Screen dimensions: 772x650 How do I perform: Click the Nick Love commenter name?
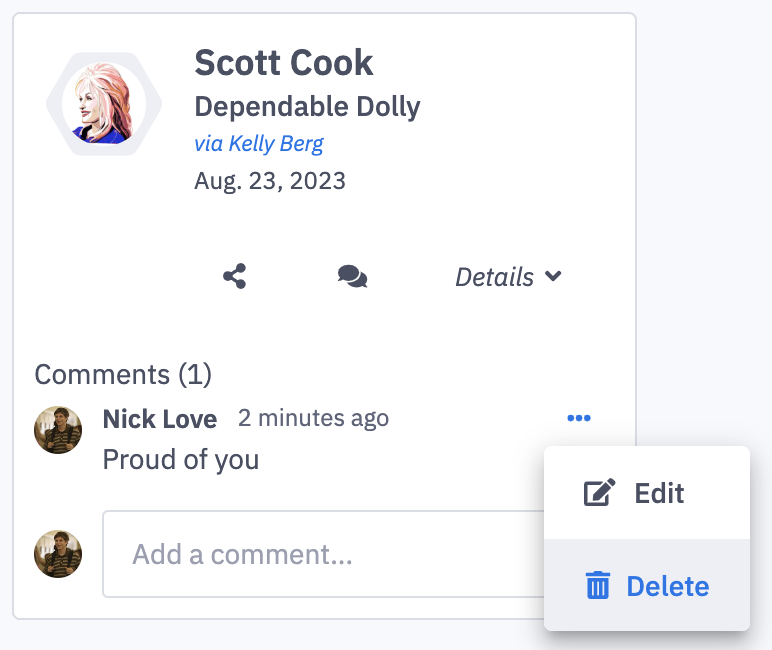(160, 418)
